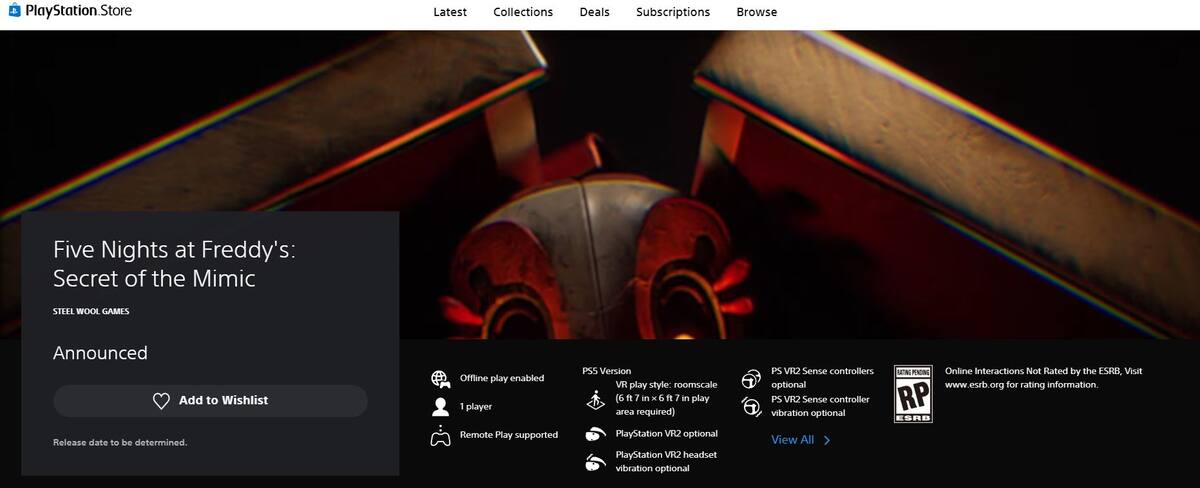Click the Announced status text
1200x488 pixels.
[x=100, y=353]
